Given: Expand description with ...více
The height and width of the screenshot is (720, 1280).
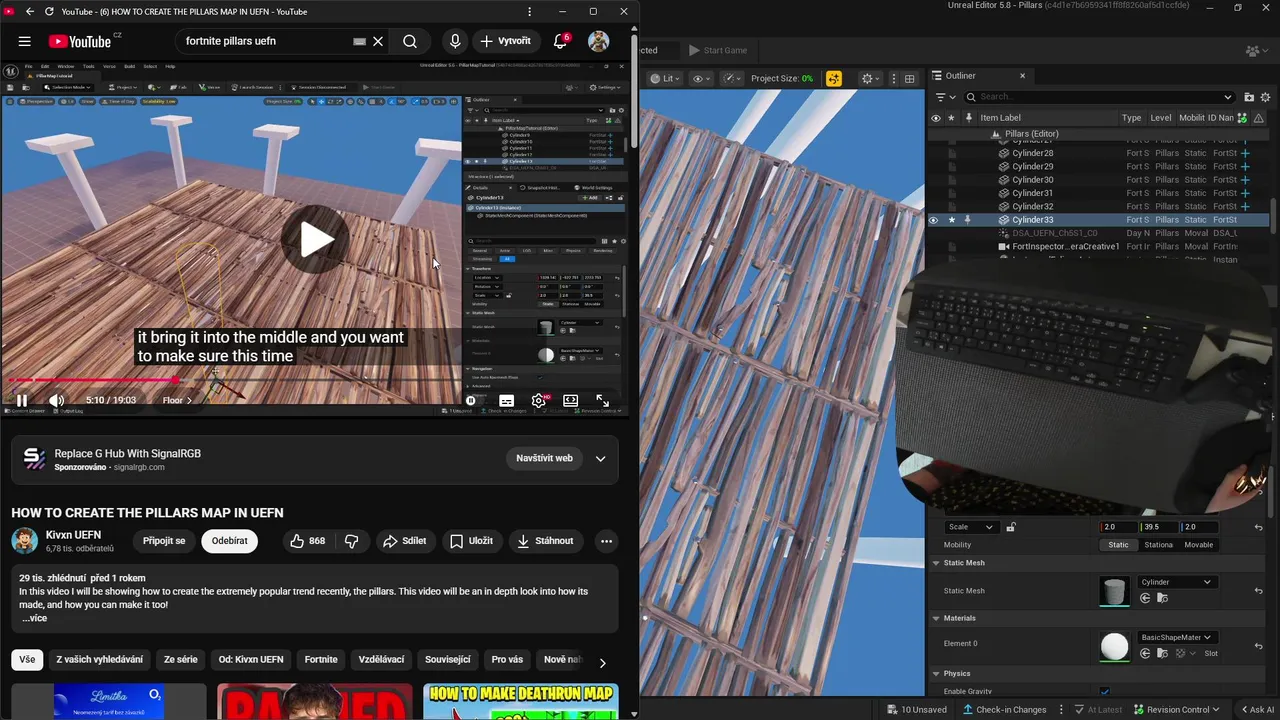Looking at the screenshot, I should 35,618.
